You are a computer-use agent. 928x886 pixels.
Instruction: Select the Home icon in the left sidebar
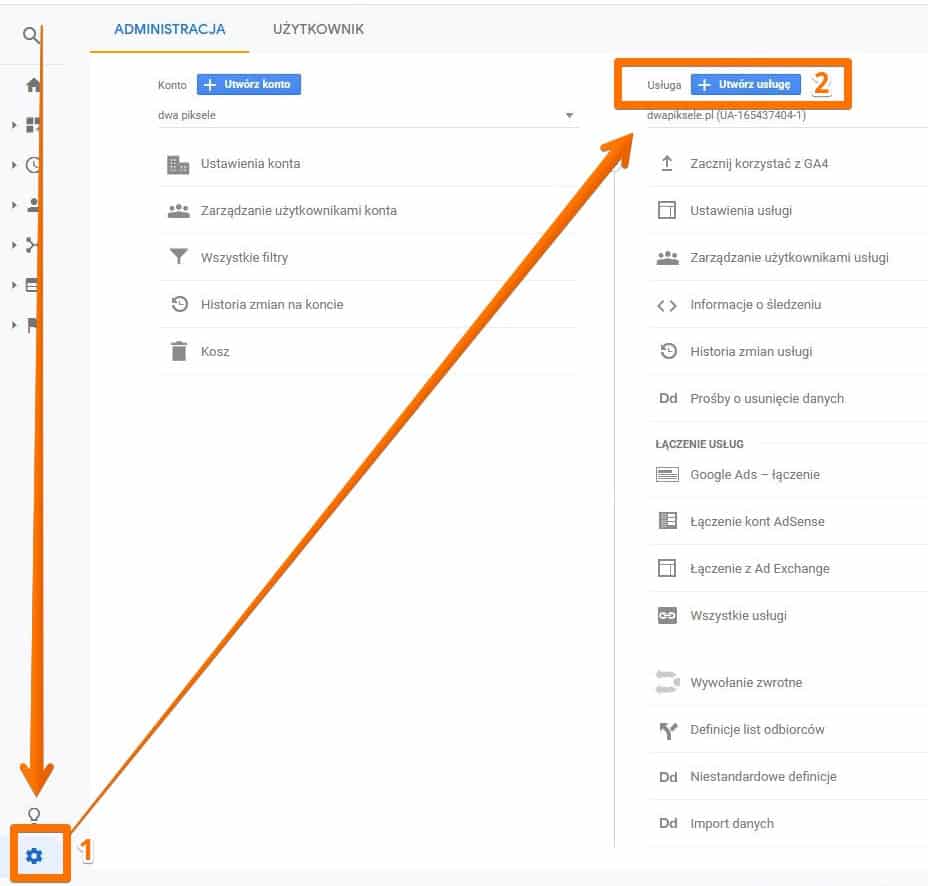(33, 85)
